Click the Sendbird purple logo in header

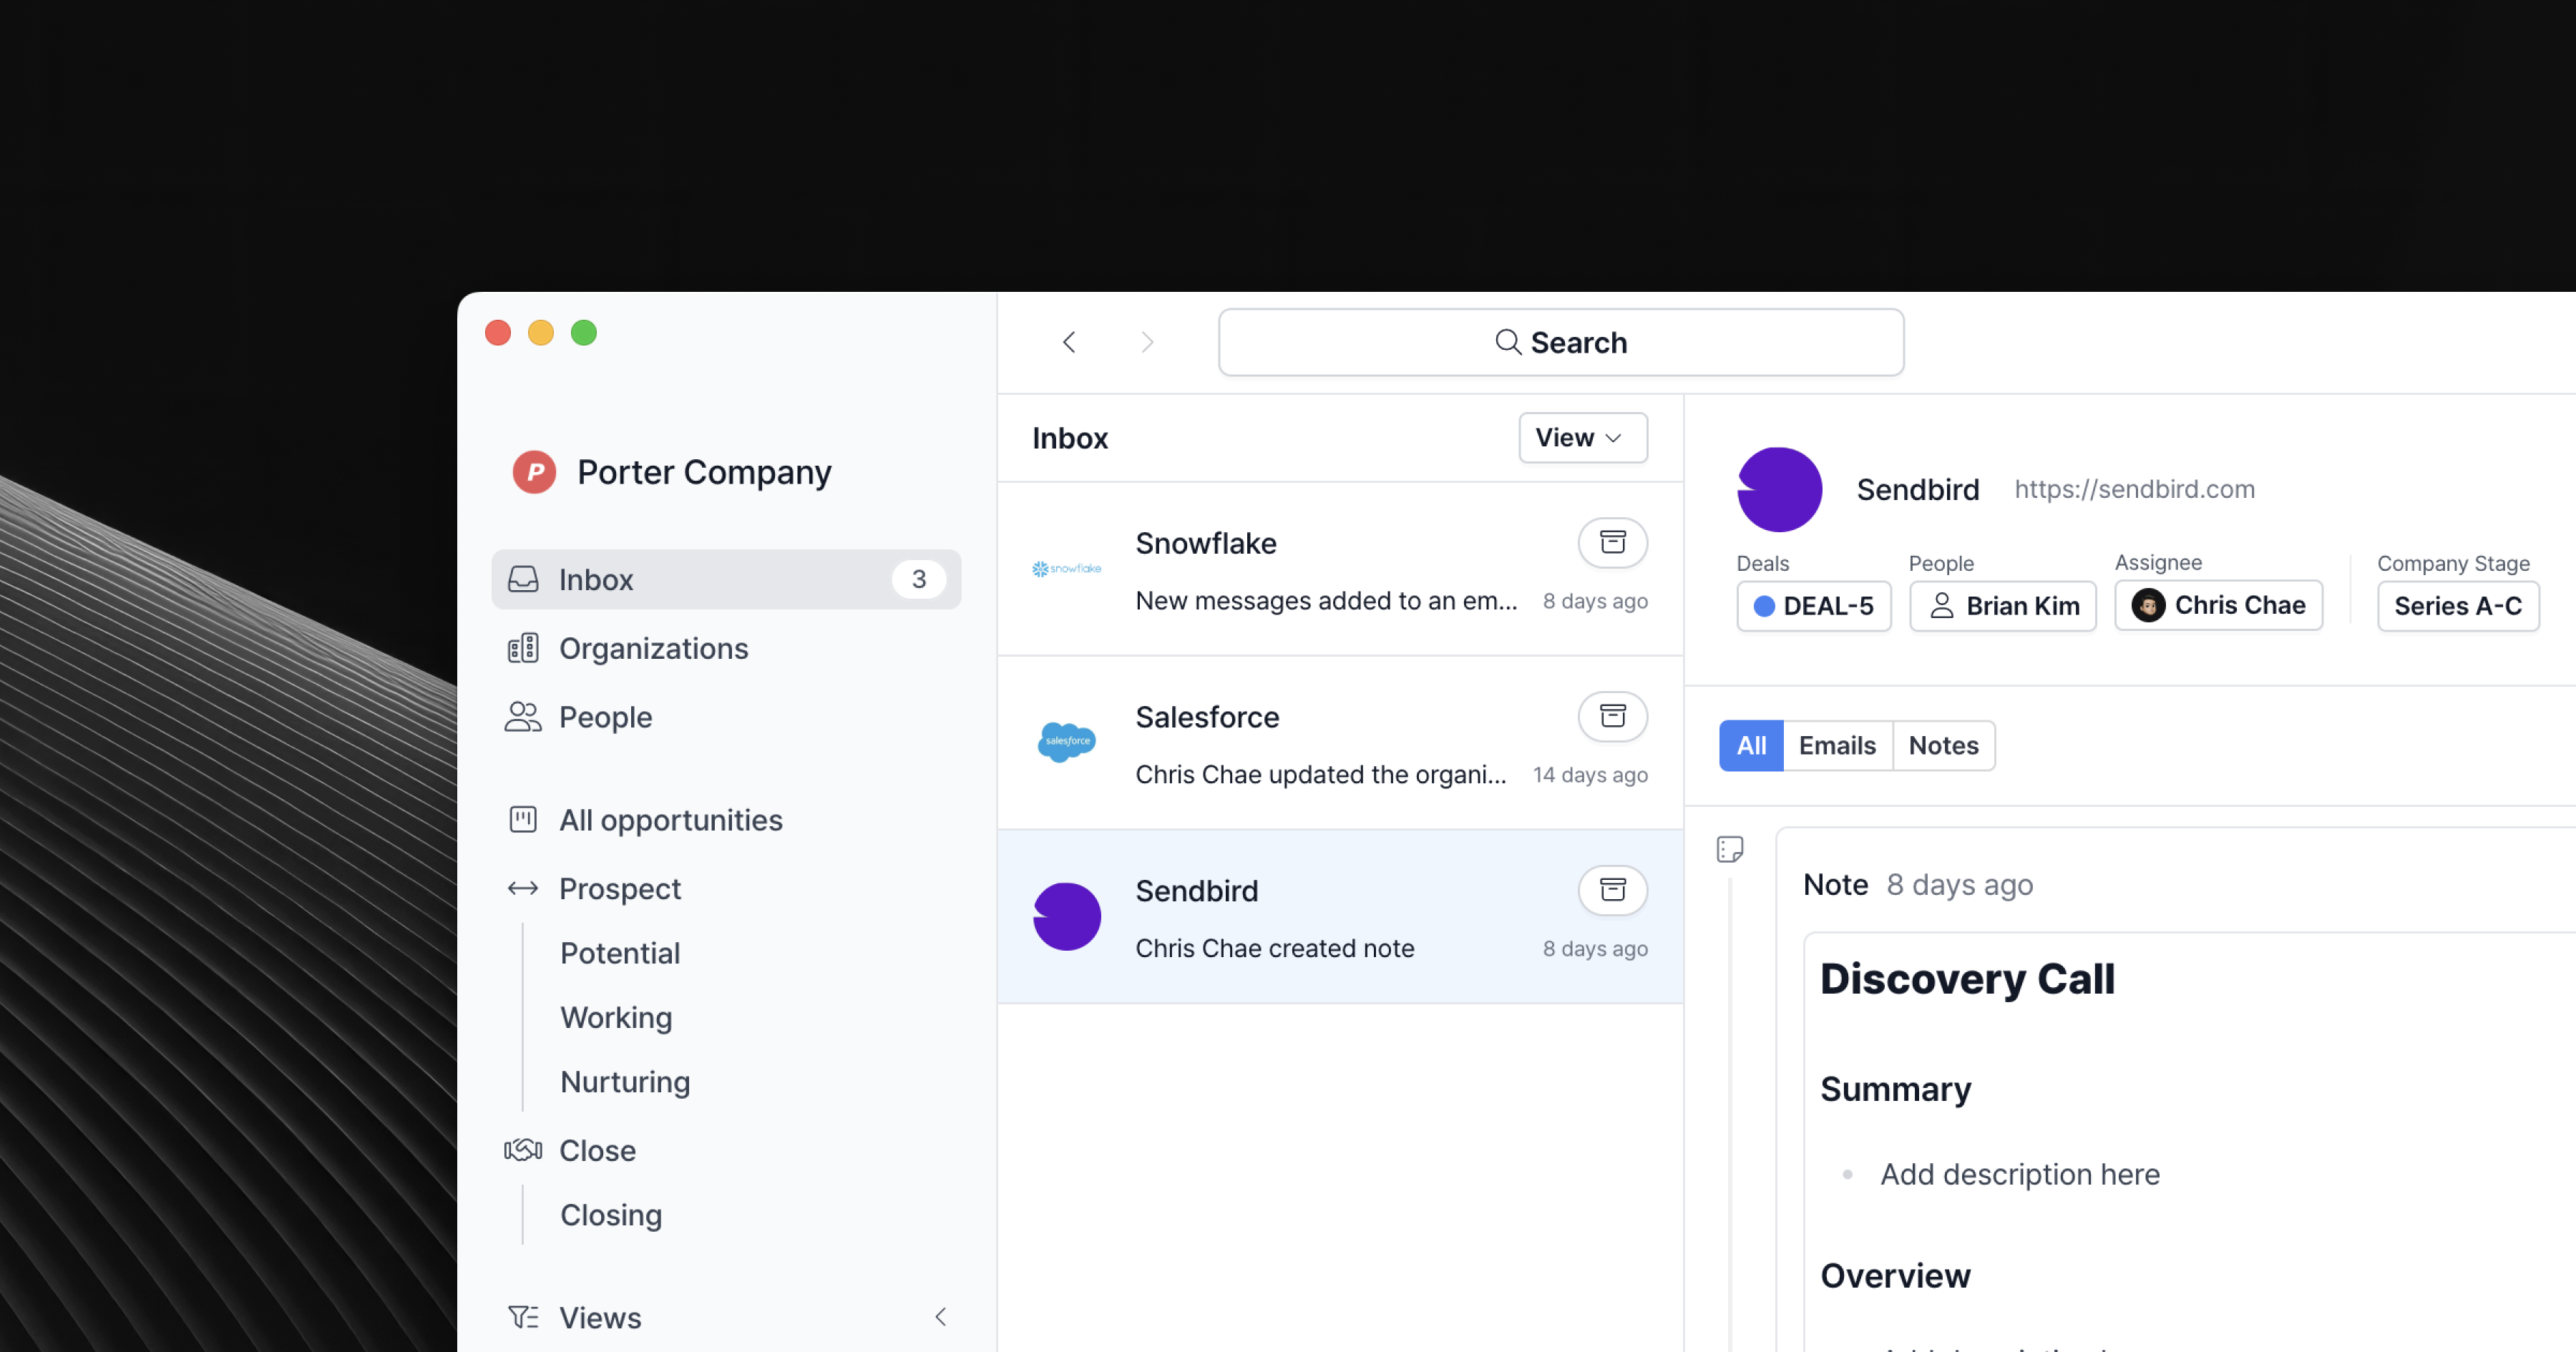coord(1779,489)
